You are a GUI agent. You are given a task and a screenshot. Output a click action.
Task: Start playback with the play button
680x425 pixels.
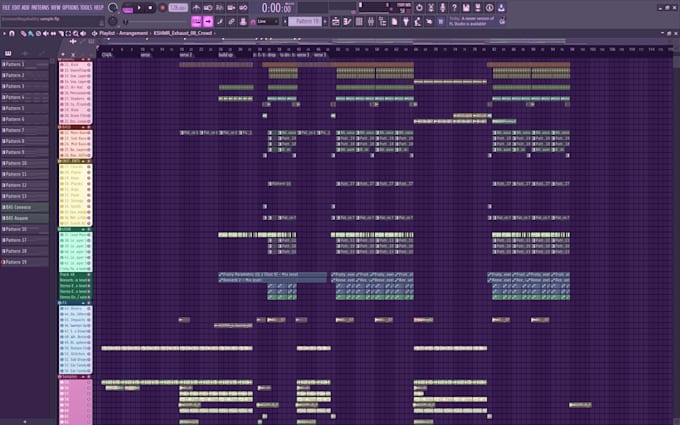coord(139,8)
